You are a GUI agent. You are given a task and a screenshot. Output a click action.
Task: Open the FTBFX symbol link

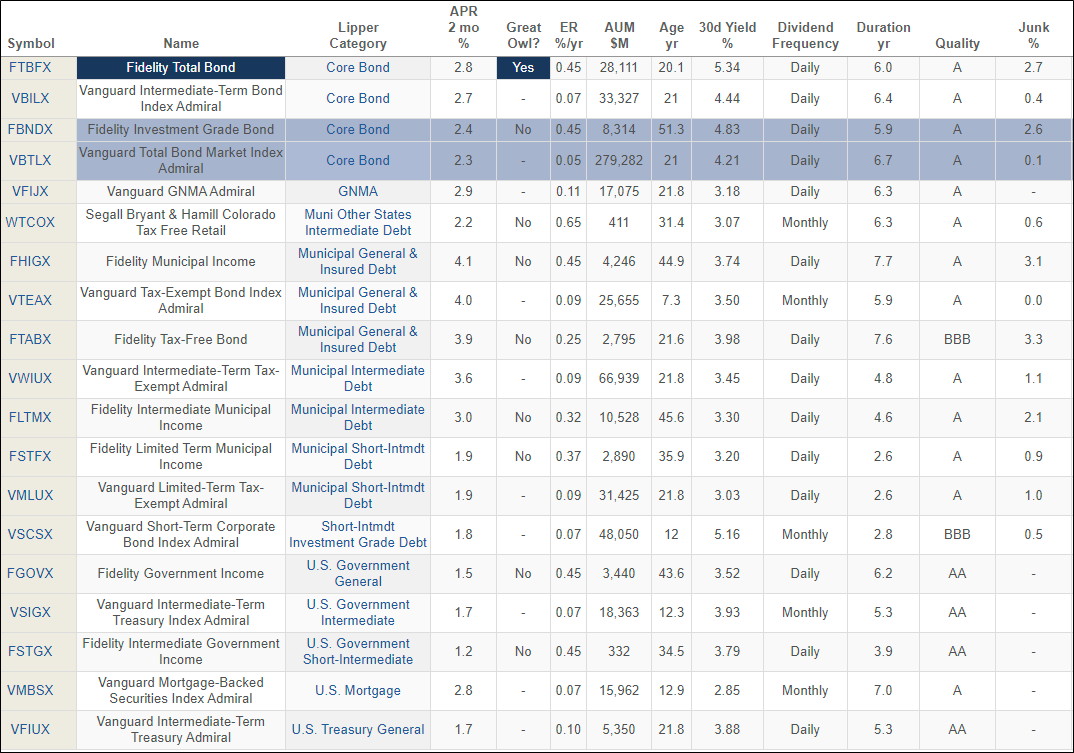[x=30, y=68]
